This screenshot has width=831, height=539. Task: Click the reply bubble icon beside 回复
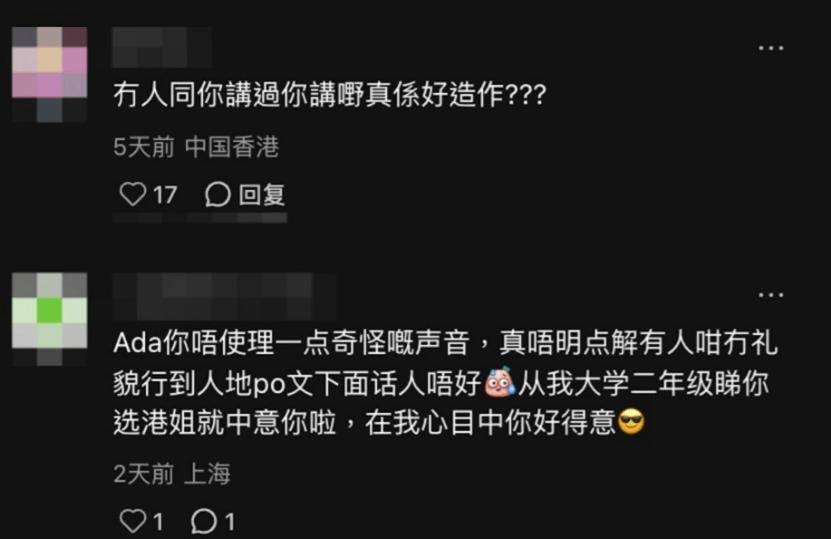[217, 195]
